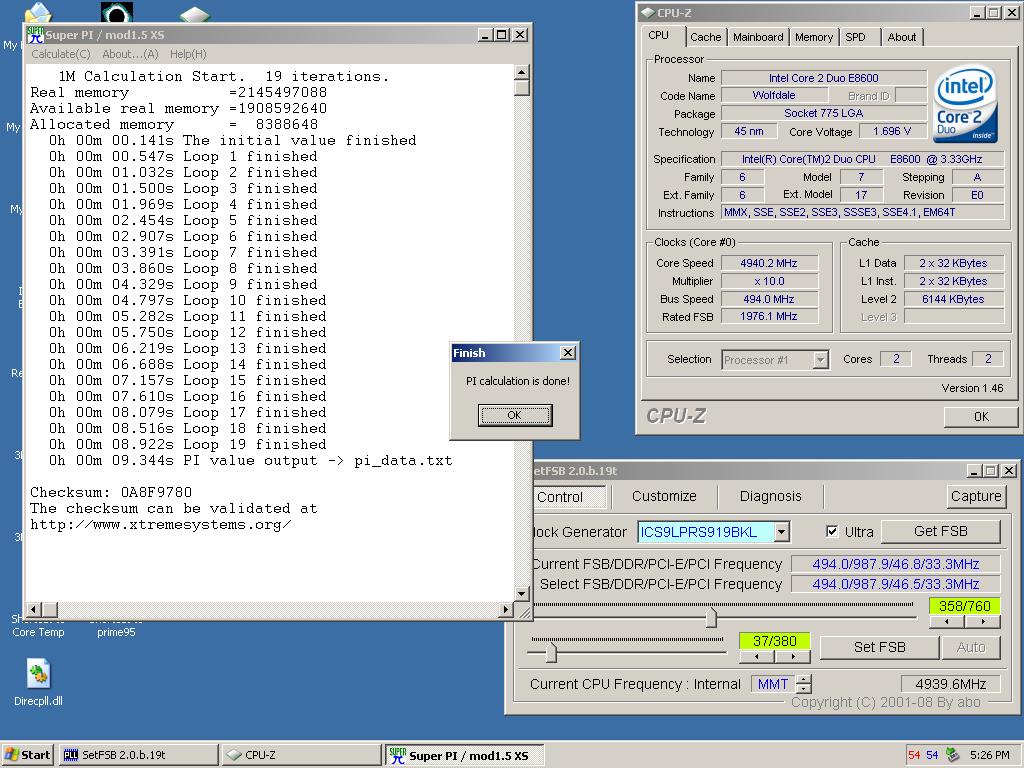
Task: Click the MMT spinner up arrow
Action: [804, 679]
